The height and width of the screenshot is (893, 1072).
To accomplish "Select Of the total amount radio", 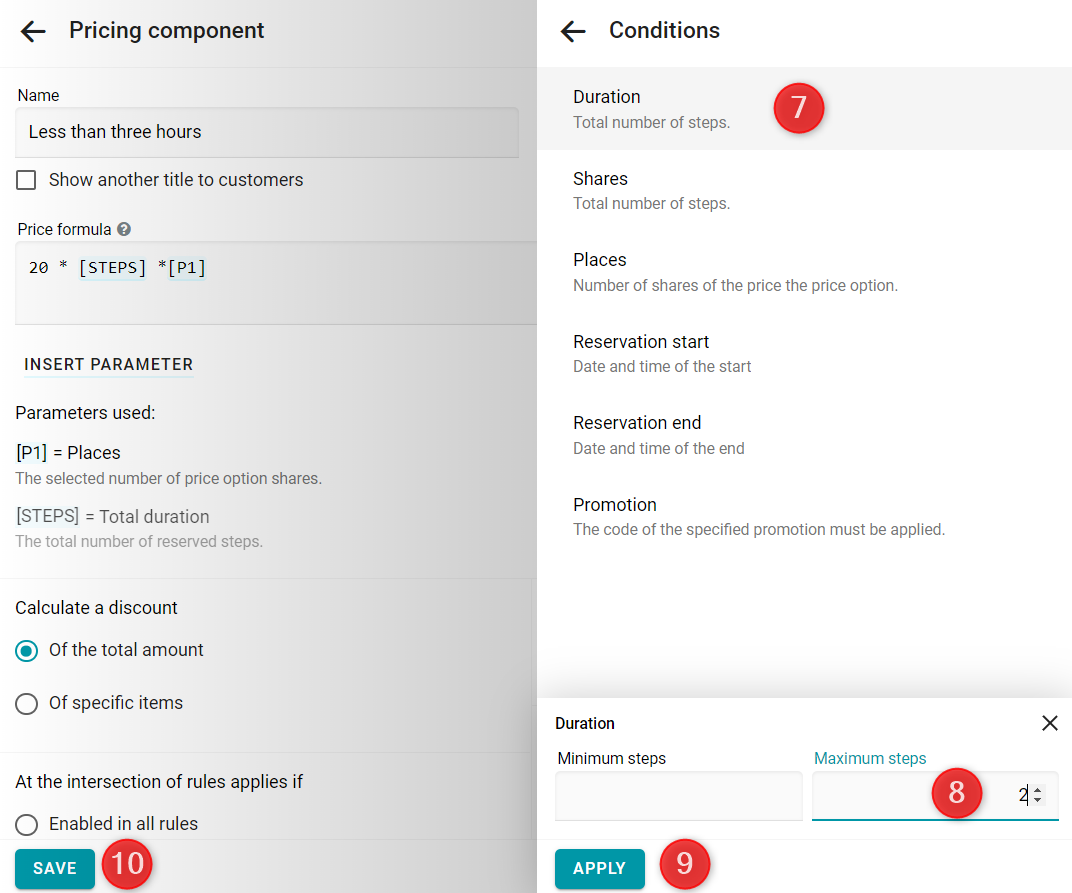I will pyautogui.click(x=27, y=650).
